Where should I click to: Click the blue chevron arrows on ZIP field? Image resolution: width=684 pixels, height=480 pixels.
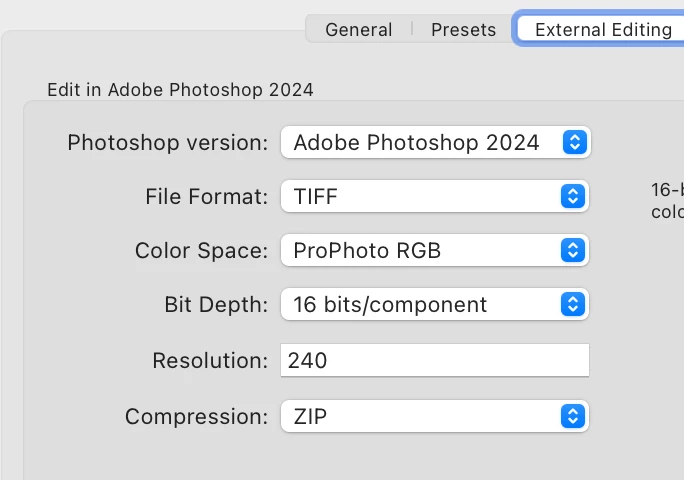[x=572, y=416]
